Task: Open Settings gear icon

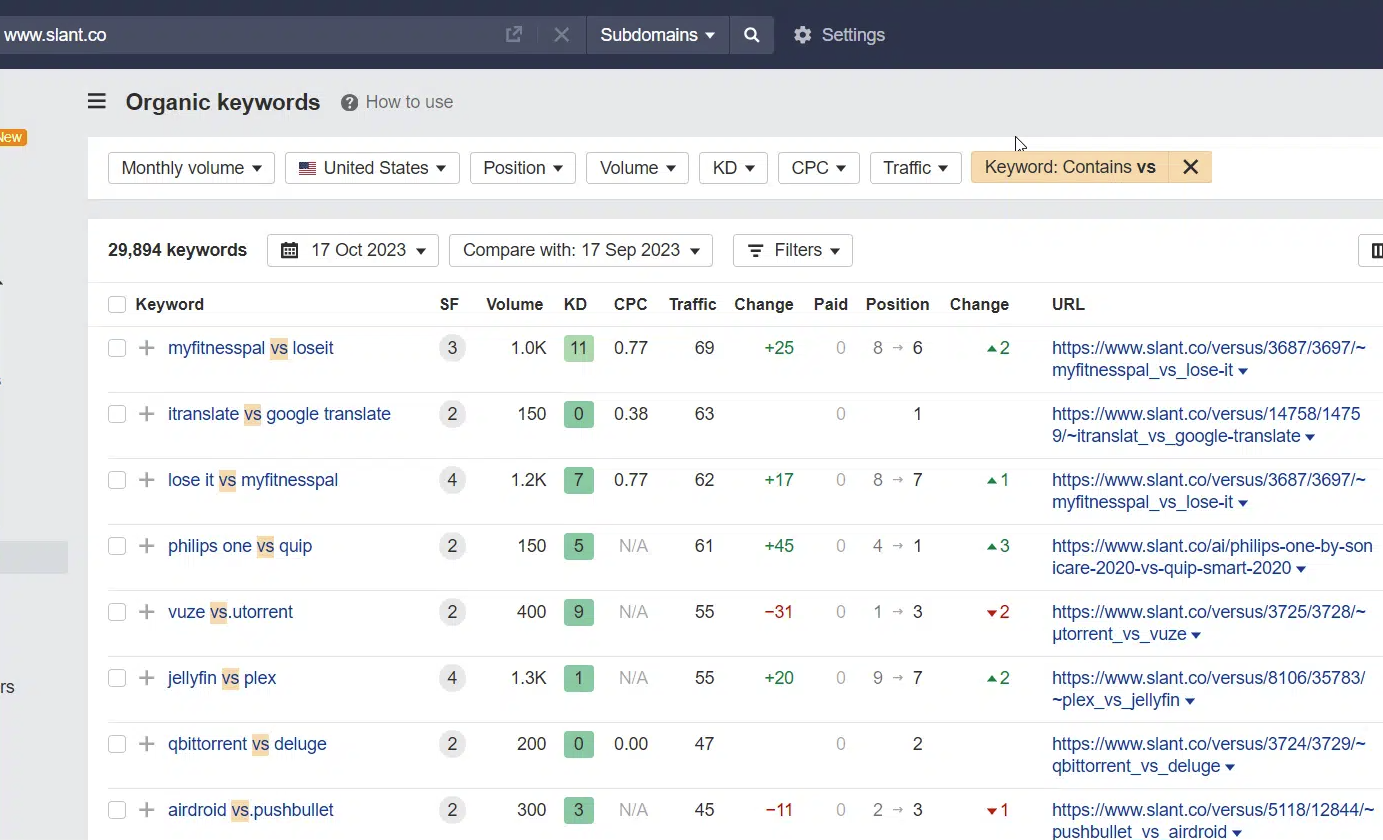Action: click(x=802, y=35)
